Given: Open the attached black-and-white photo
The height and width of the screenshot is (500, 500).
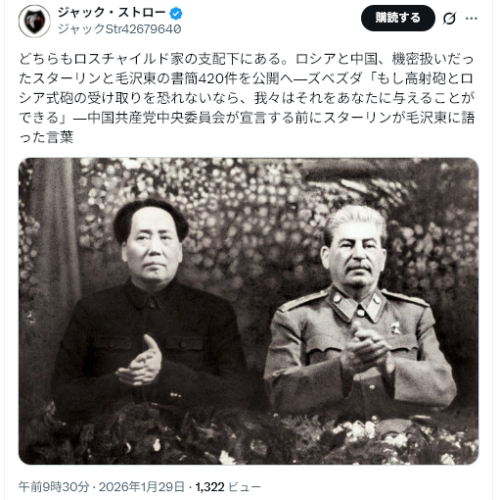Looking at the screenshot, I should (249, 311).
